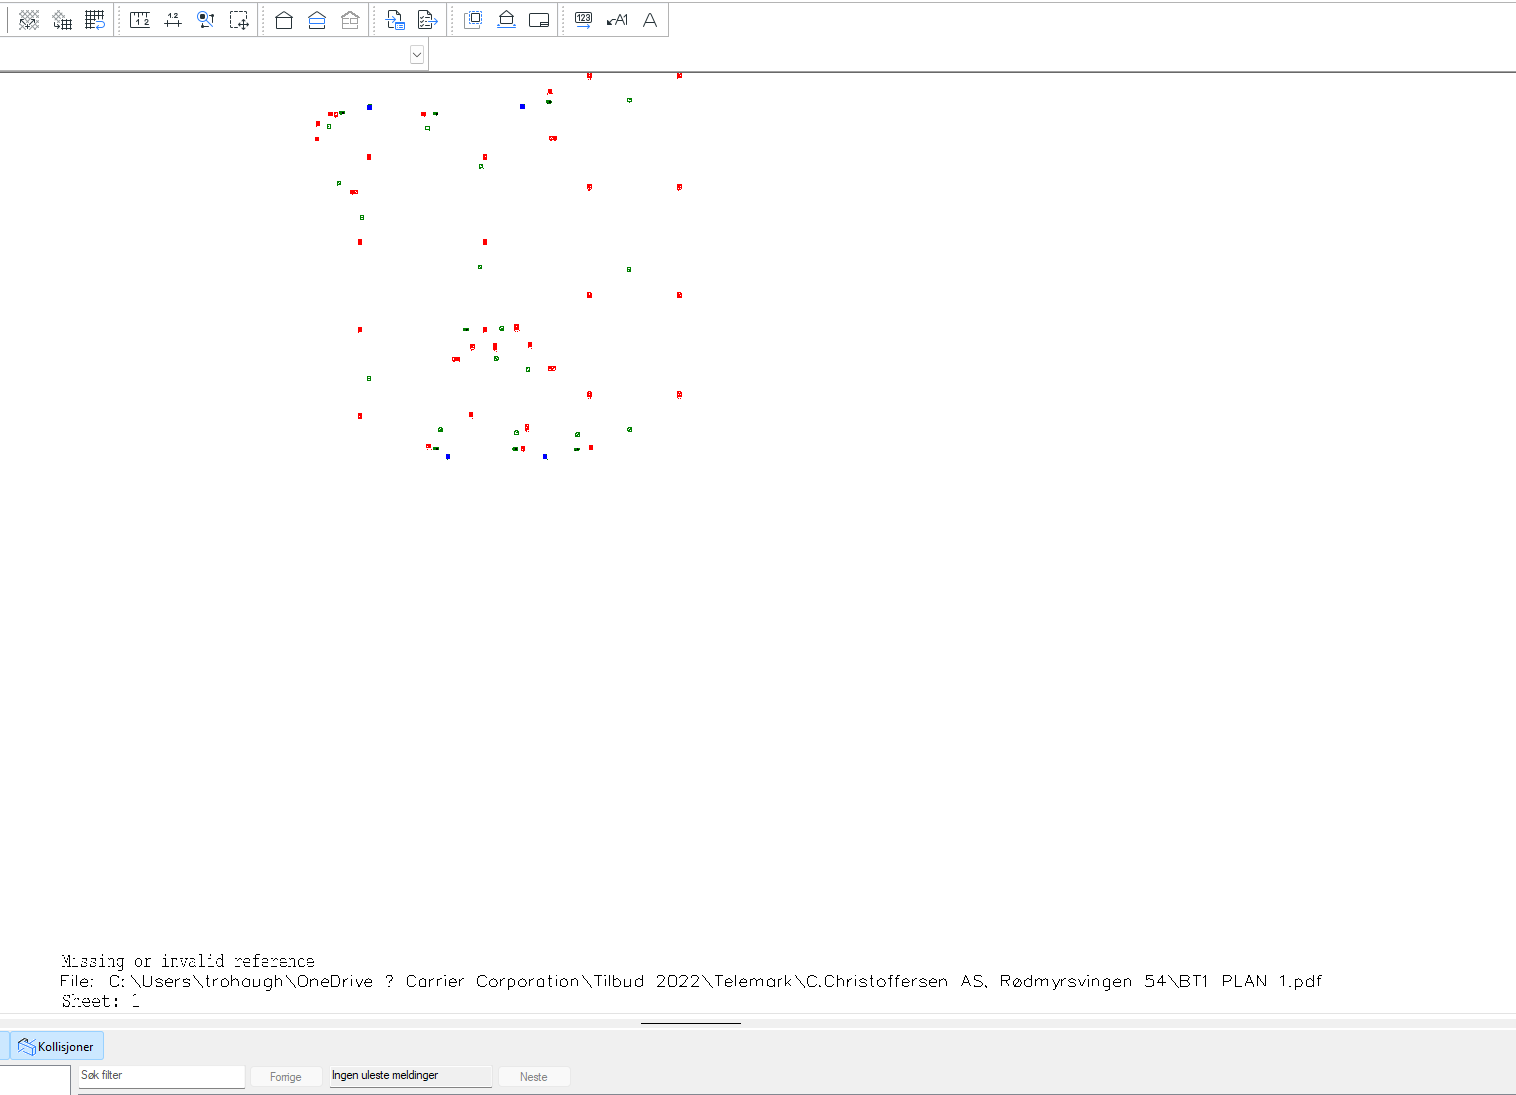
Task: Select the large letter A text tool
Action: point(650,20)
